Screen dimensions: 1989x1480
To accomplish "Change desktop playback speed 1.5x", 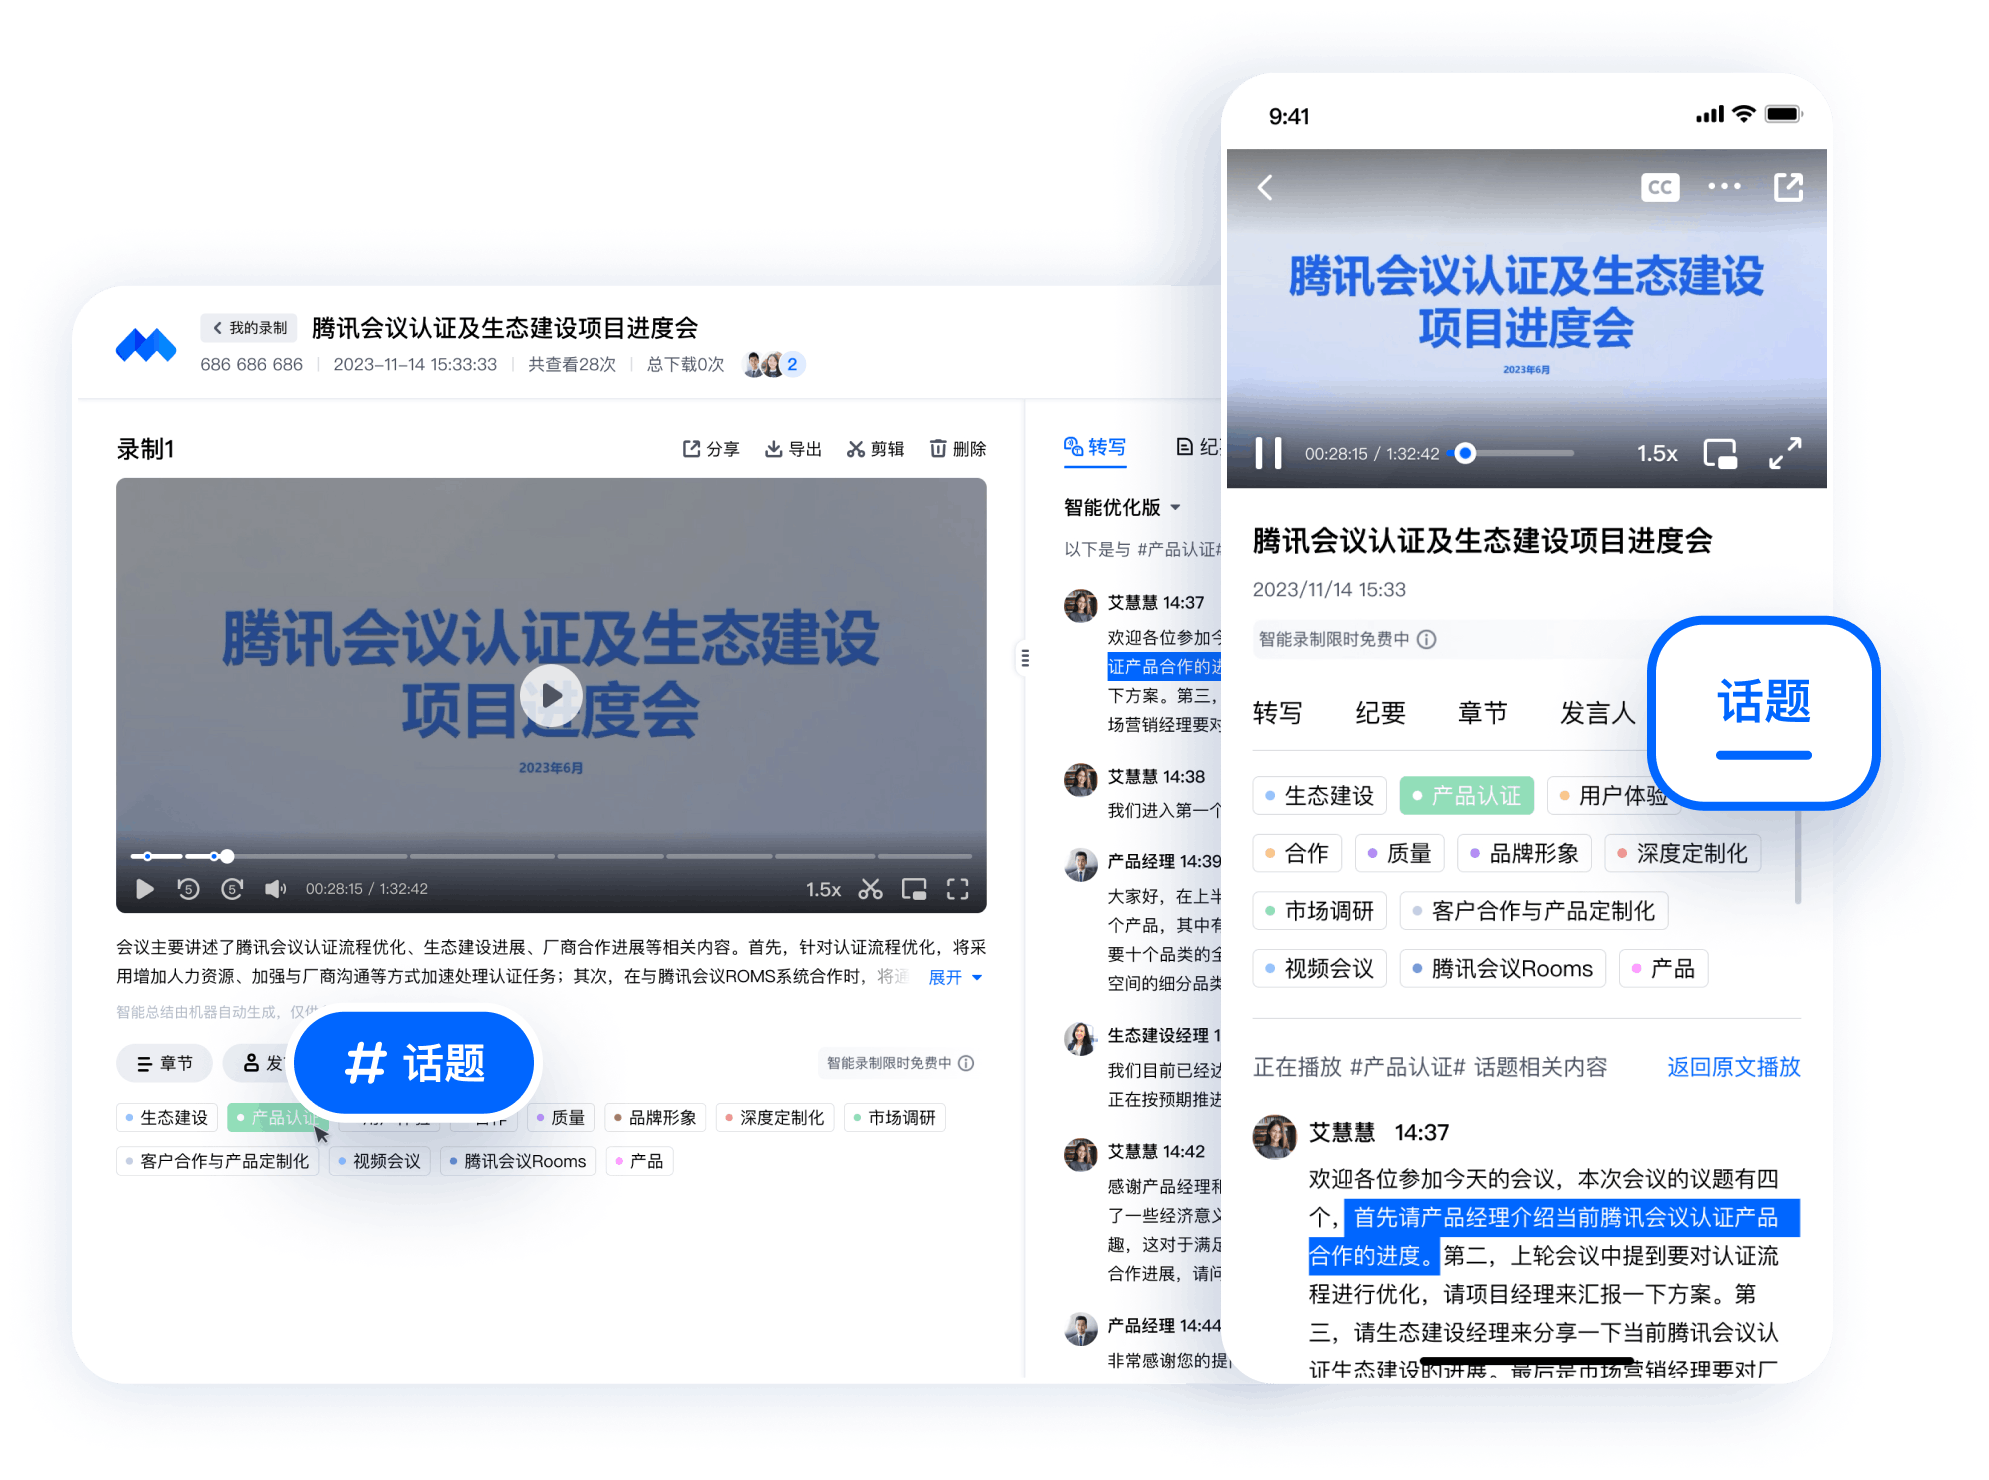I will [823, 889].
